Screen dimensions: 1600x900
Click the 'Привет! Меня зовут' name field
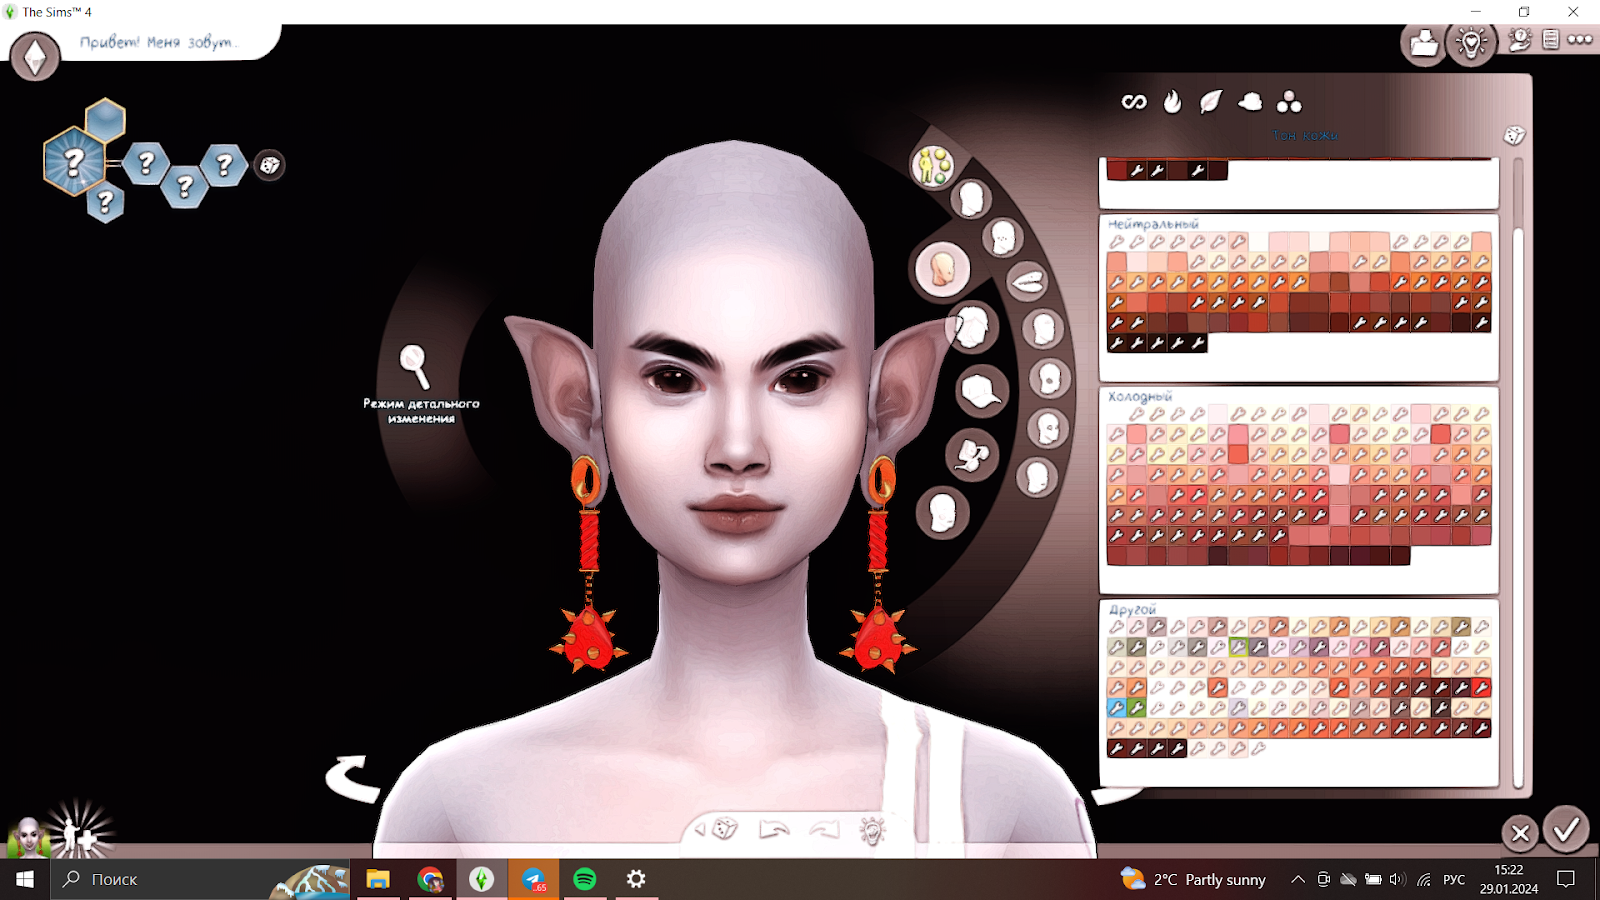[158, 42]
